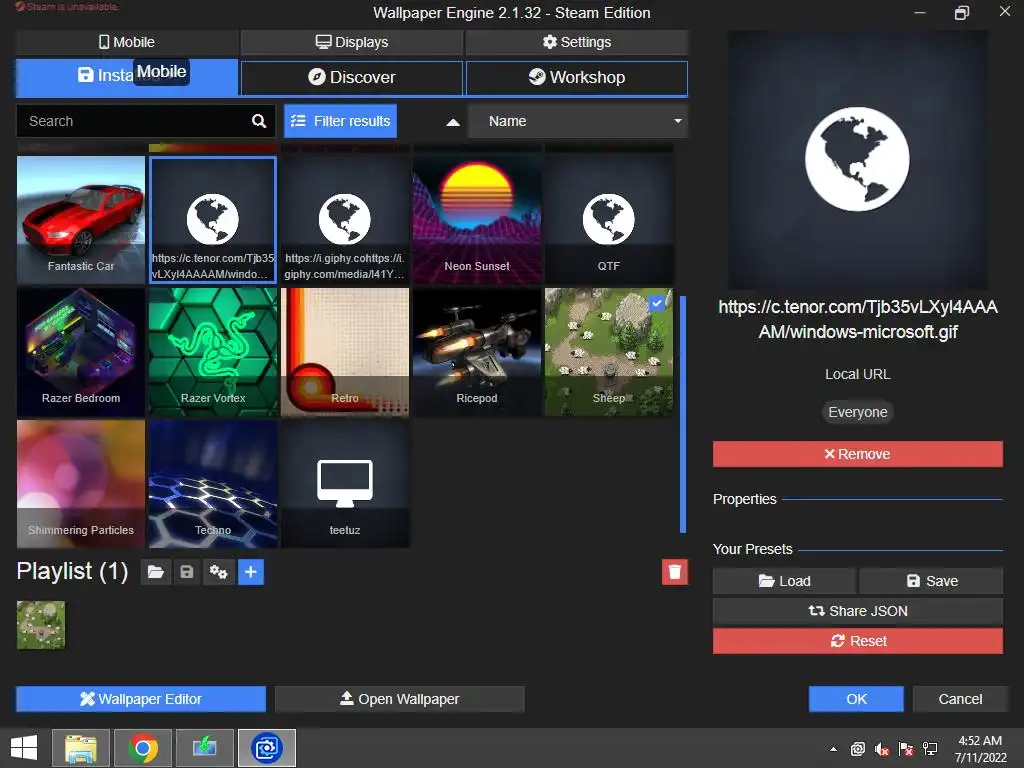Open the Settings tab
The width and height of the screenshot is (1024, 768).
(577, 42)
